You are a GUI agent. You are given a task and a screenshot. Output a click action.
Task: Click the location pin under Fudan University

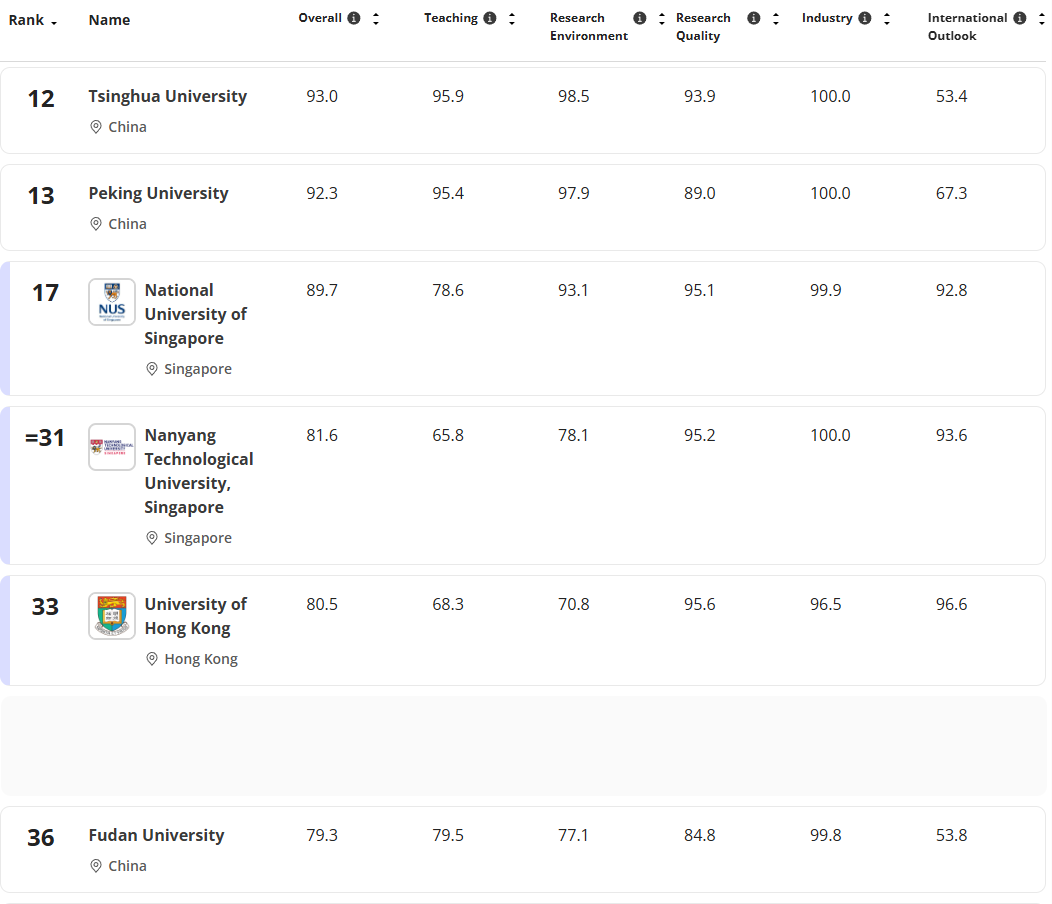pyautogui.click(x=96, y=866)
